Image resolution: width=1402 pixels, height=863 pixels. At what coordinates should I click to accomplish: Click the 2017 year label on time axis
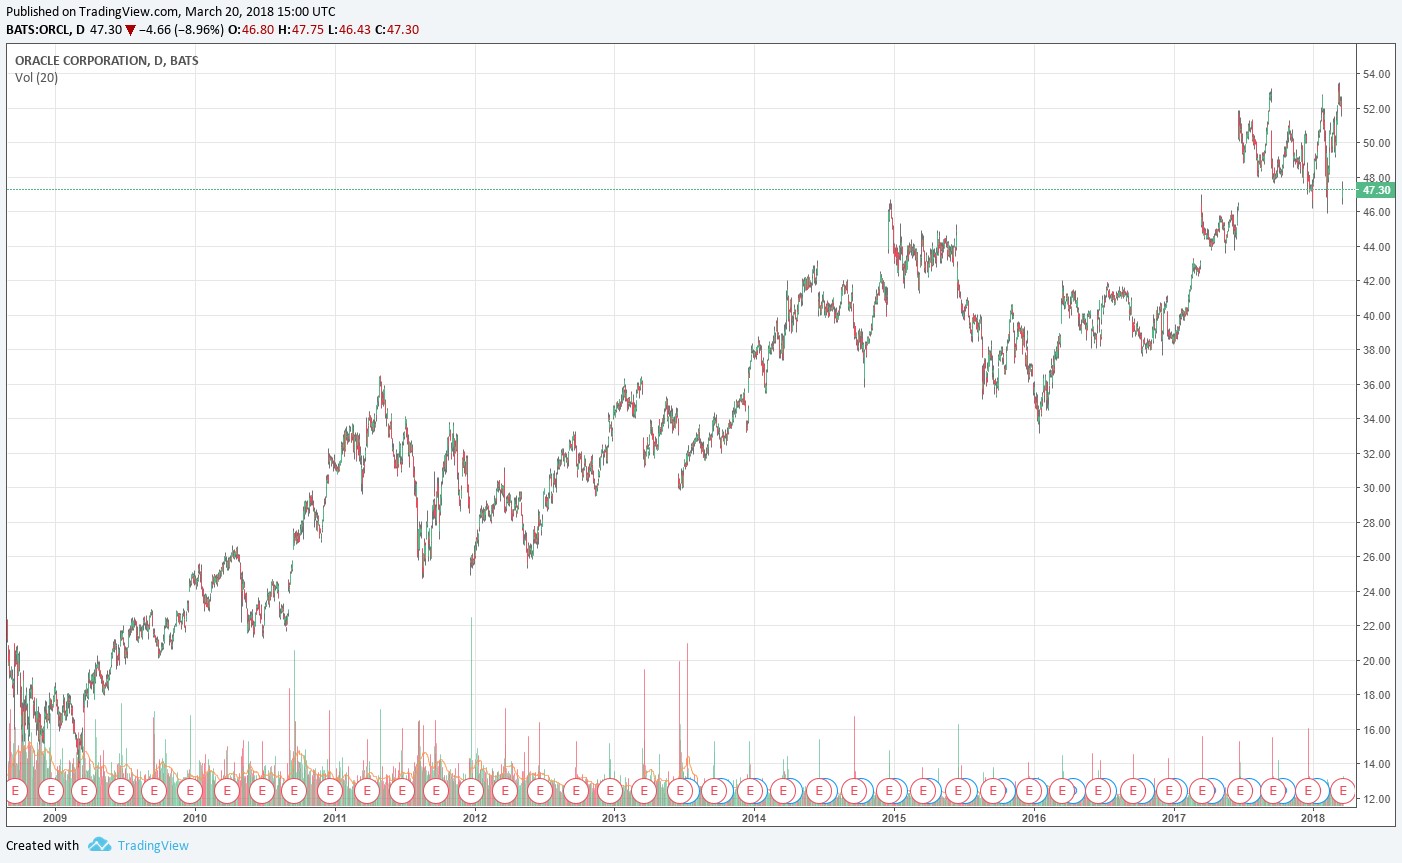[x=1173, y=818]
